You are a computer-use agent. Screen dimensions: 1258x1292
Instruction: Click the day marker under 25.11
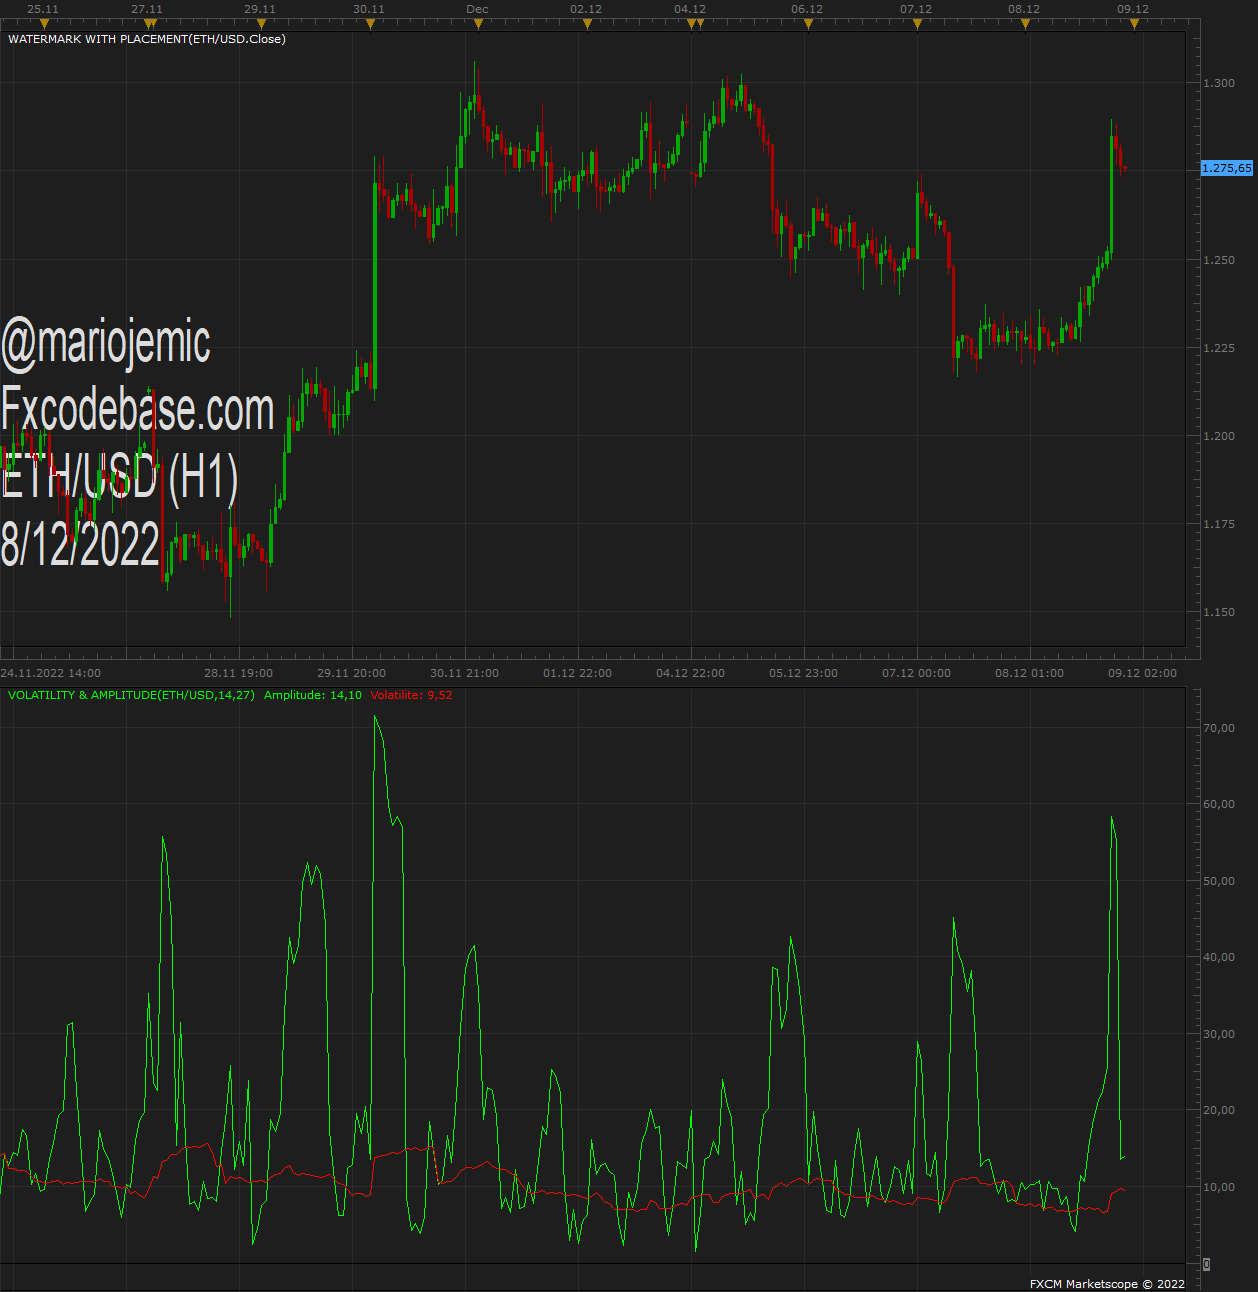click(x=44, y=24)
